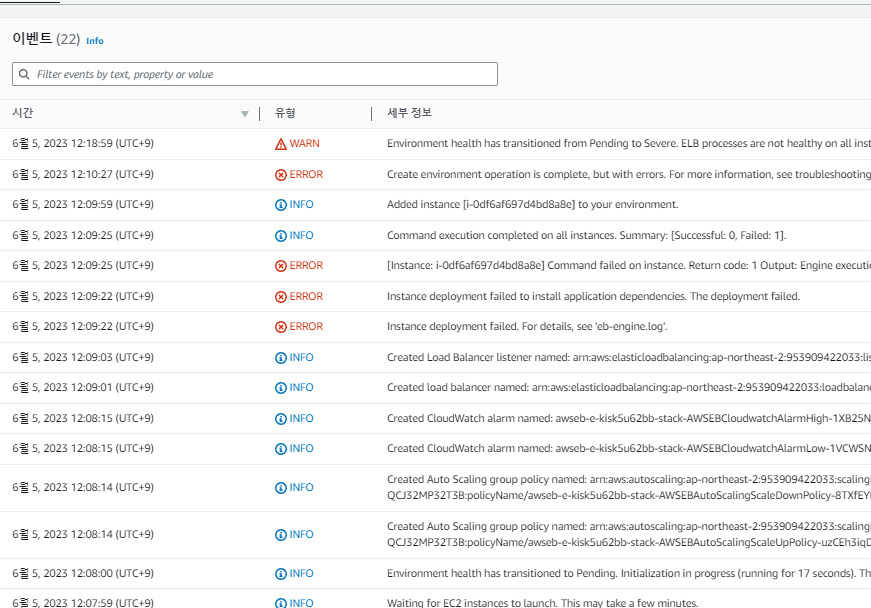Image resolution: width=871 pixels, height=608 pixels.
Task: Click INFO icon for Waiting for EC2 instances
Action: click(x=281, y=603)
